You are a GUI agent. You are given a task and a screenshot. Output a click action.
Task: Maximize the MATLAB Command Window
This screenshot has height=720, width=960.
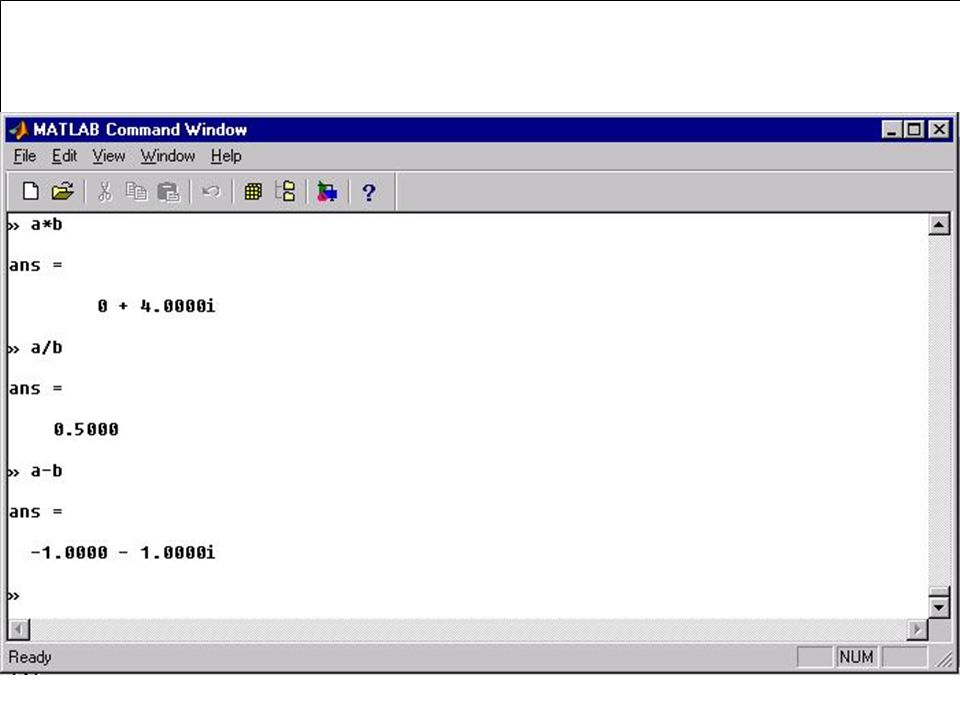point(915,130)
